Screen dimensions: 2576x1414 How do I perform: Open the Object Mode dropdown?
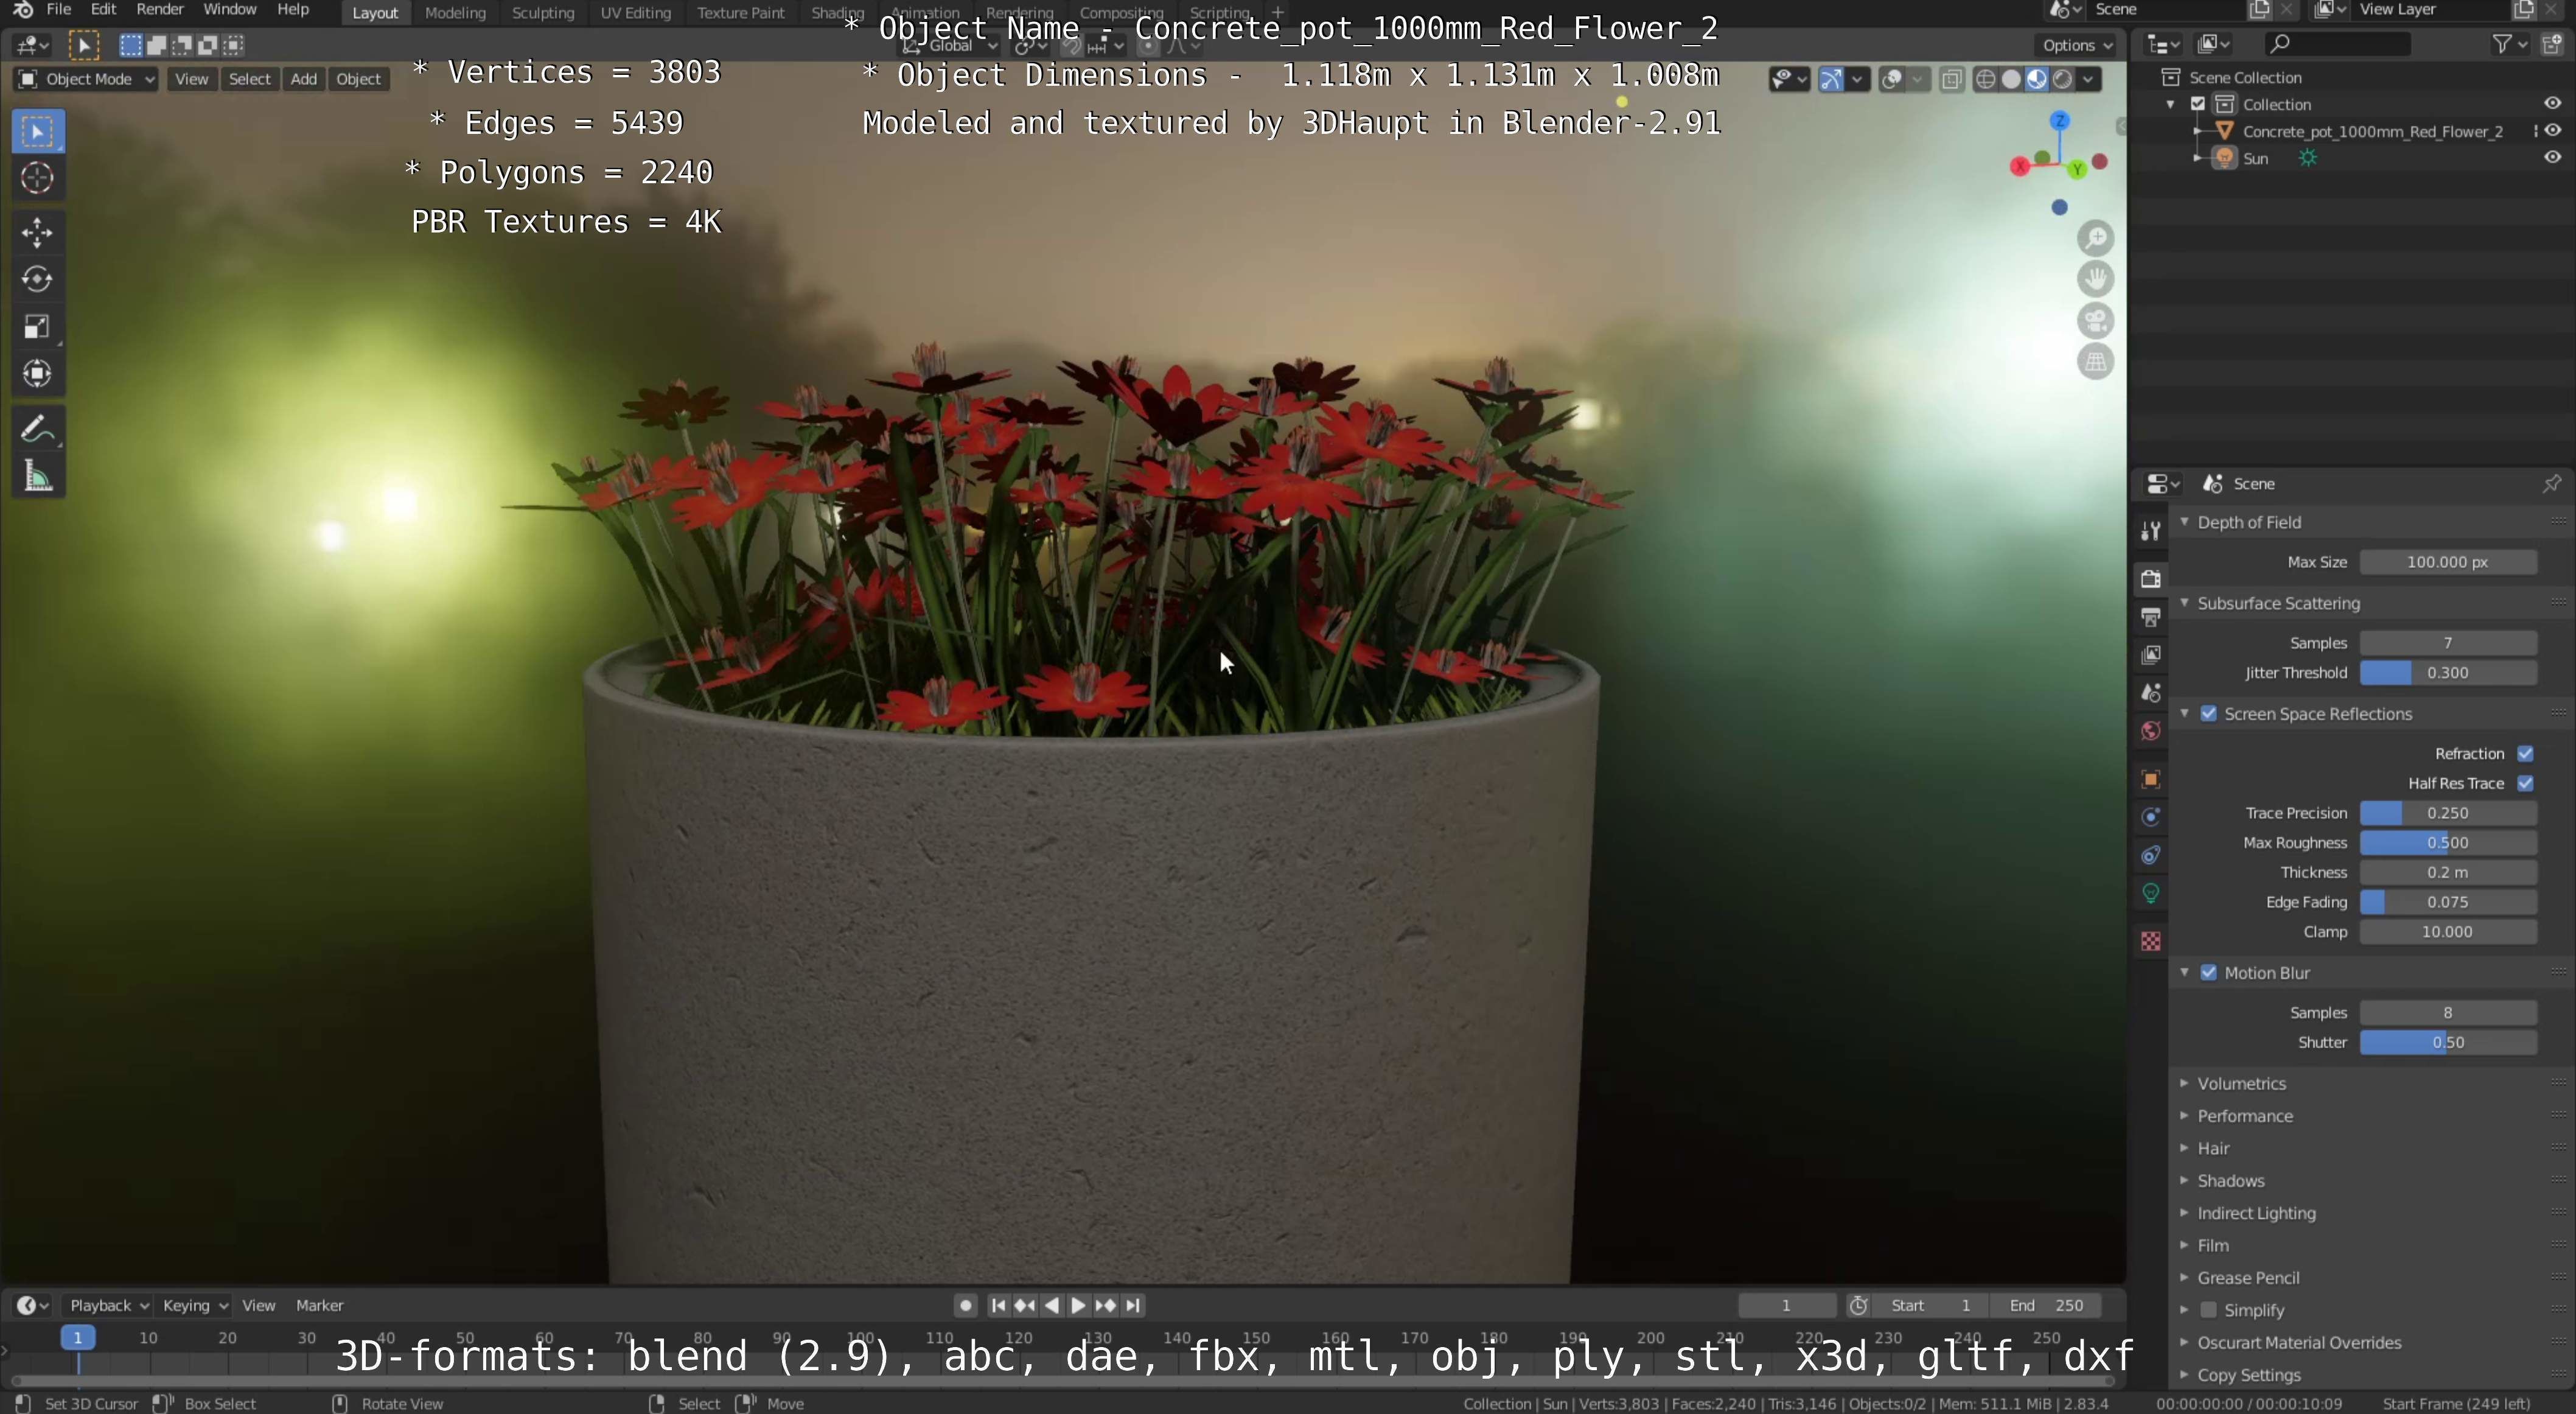coord(86,79)
